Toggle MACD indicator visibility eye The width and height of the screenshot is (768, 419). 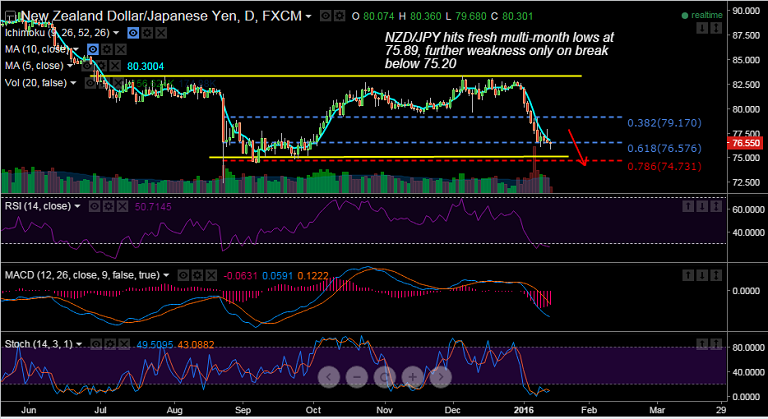click(x=183, y=275)
